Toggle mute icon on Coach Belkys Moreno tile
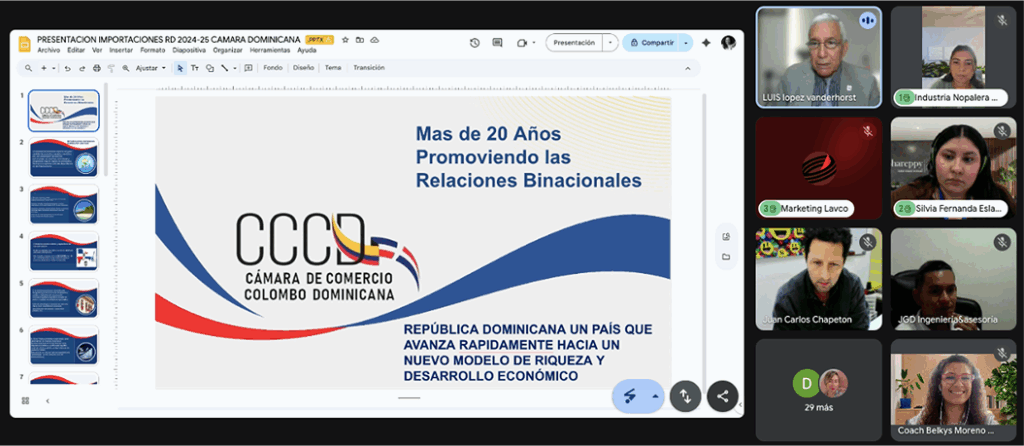This screenshot has height=446, width=1024. click(x=1002, y=353)
